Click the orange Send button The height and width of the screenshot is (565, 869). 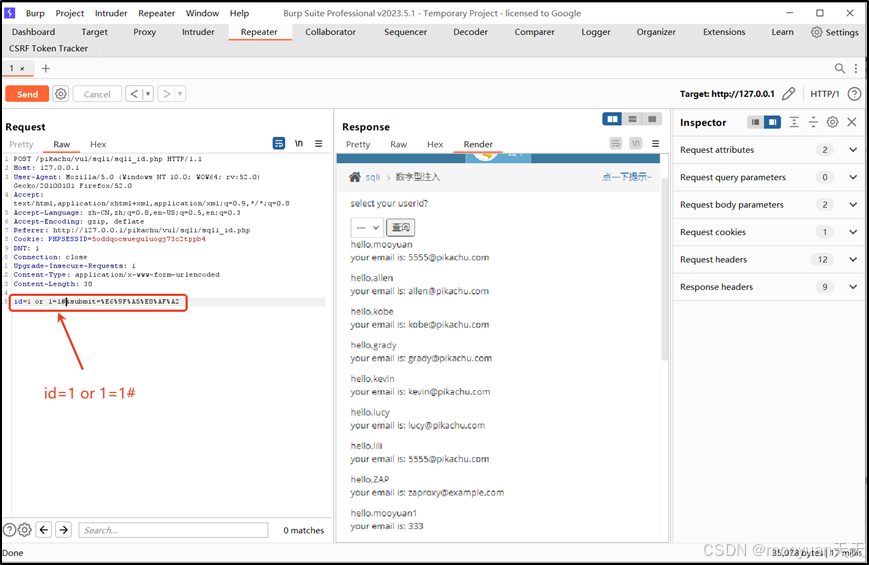(x=27, y=94)
